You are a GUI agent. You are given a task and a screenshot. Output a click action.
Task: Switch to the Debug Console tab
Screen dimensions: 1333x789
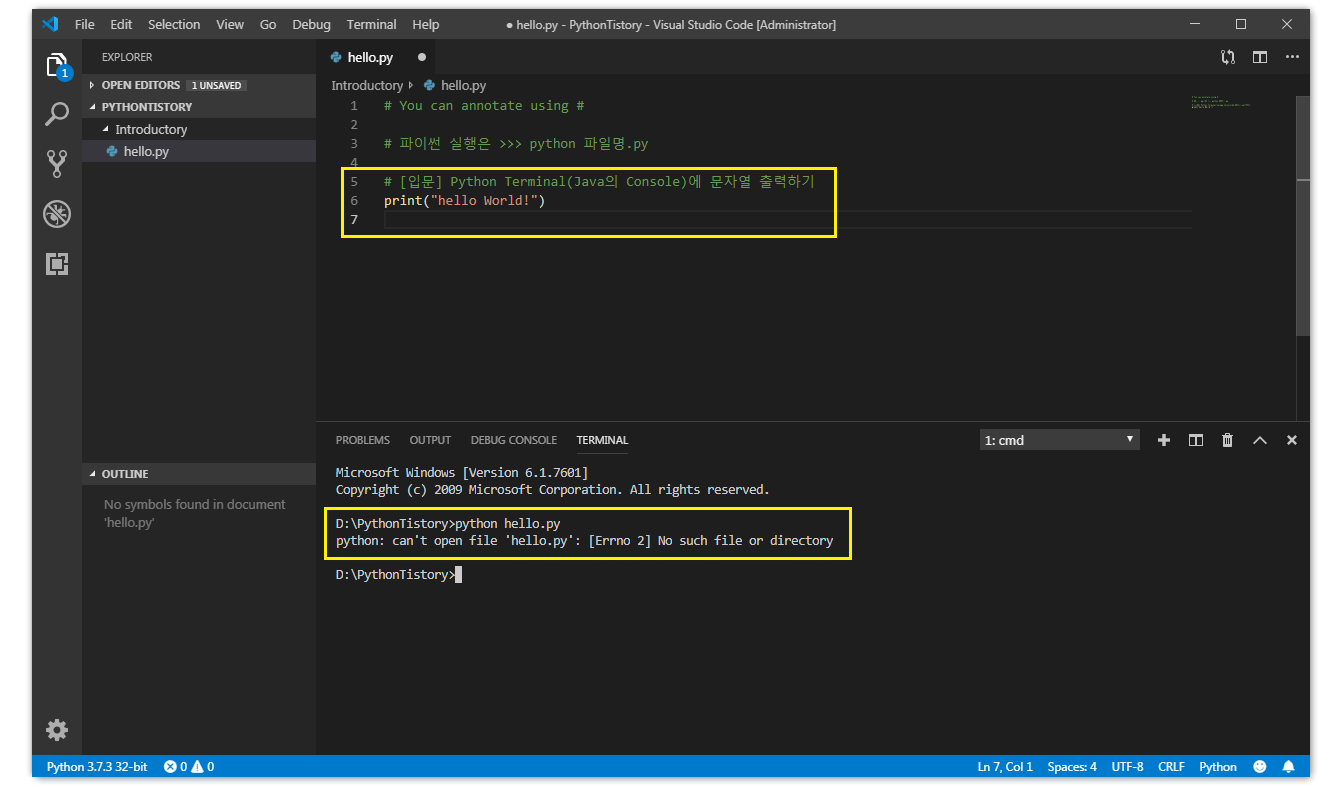click(514, 440)
